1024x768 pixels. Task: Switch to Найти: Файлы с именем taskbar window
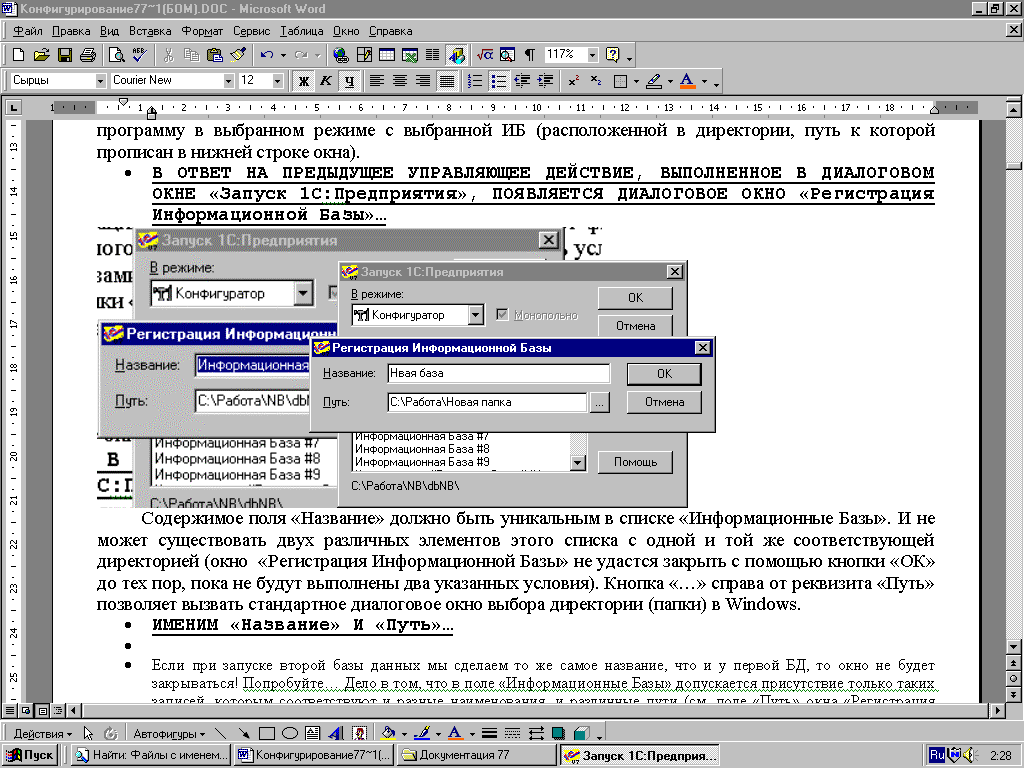tap(151, 755)
